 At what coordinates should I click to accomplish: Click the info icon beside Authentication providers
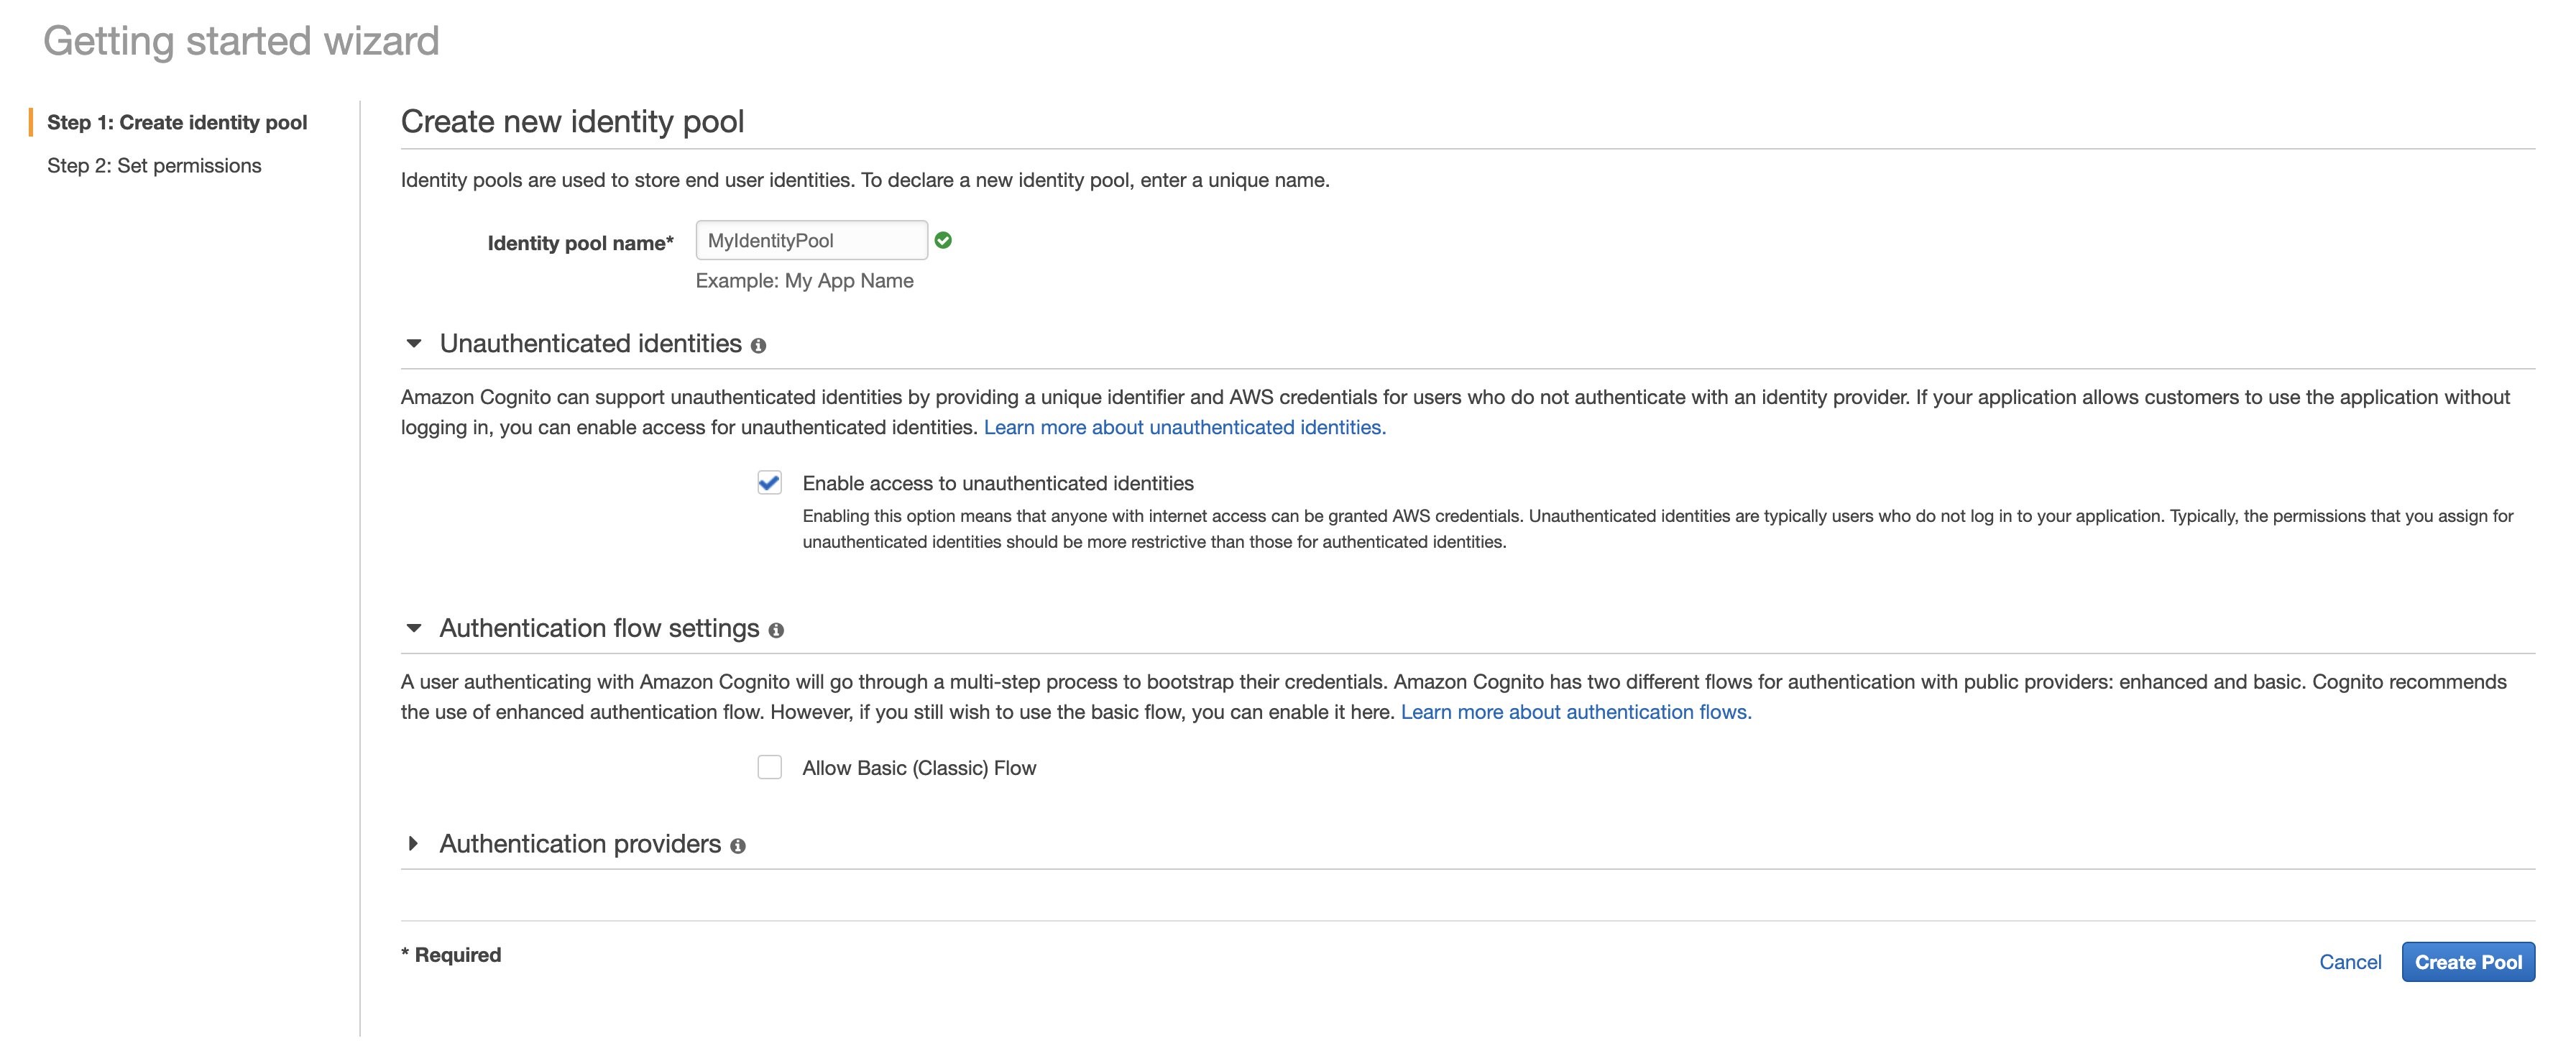click(738, 847)
